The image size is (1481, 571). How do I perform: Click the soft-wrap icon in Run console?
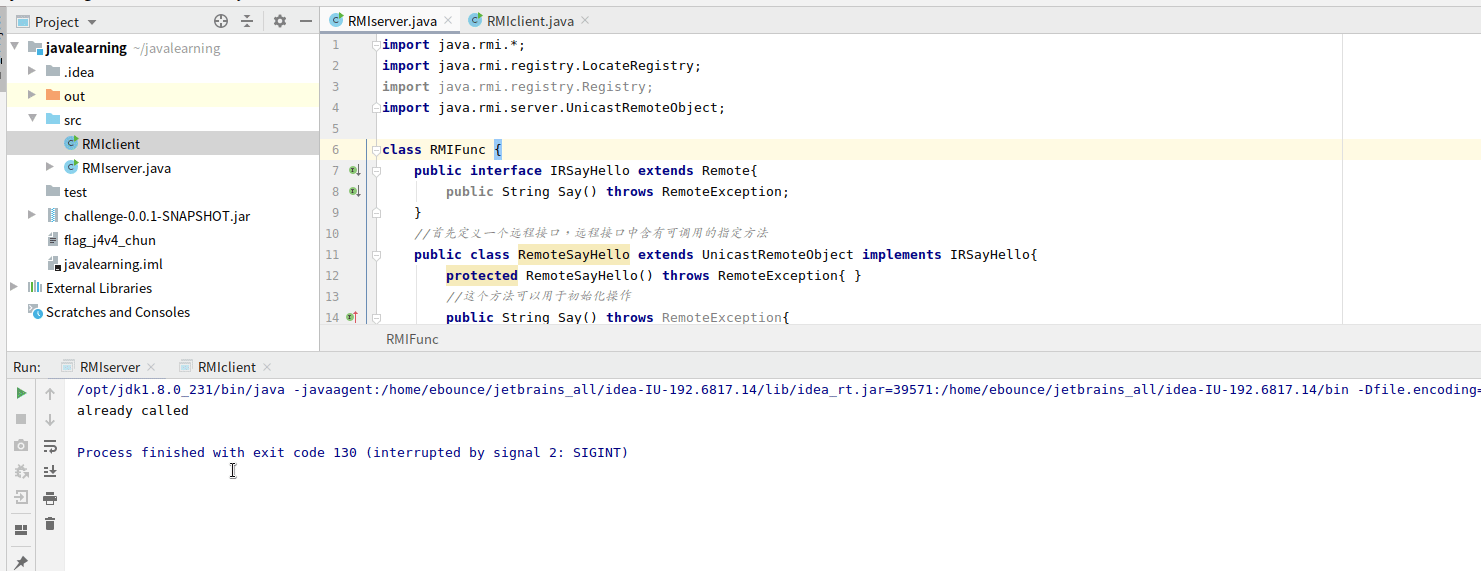50,446
